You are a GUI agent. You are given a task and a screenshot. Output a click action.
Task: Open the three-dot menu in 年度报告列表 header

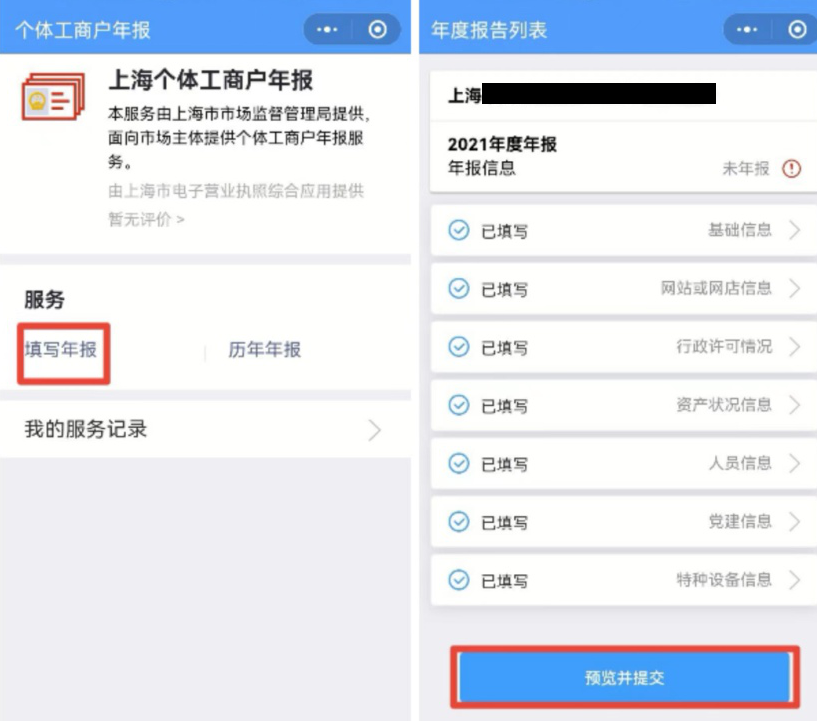747,30
